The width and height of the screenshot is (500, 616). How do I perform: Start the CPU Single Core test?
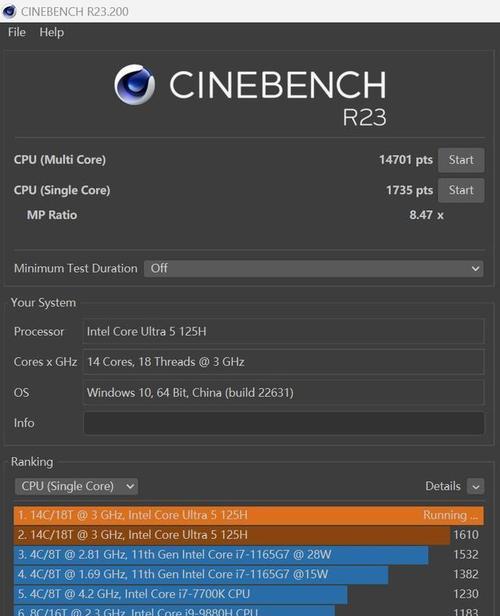(461, 190)
